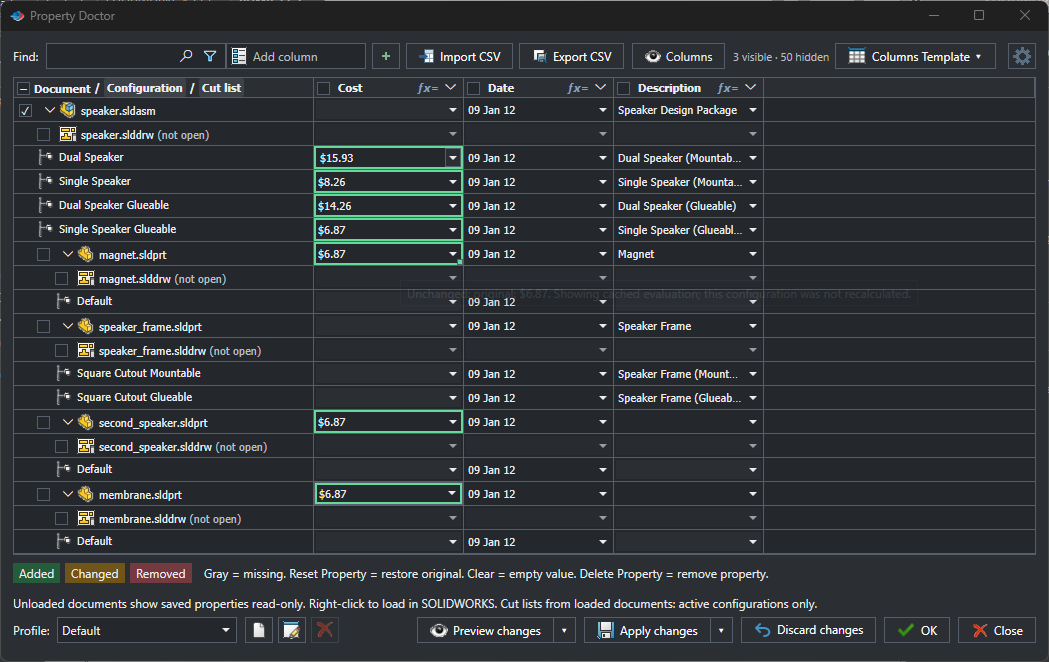Viewport: 1049px width, 662px height.
Task: Click the fx= formula icon in Cost header
Action: click(x=427, y=88)
